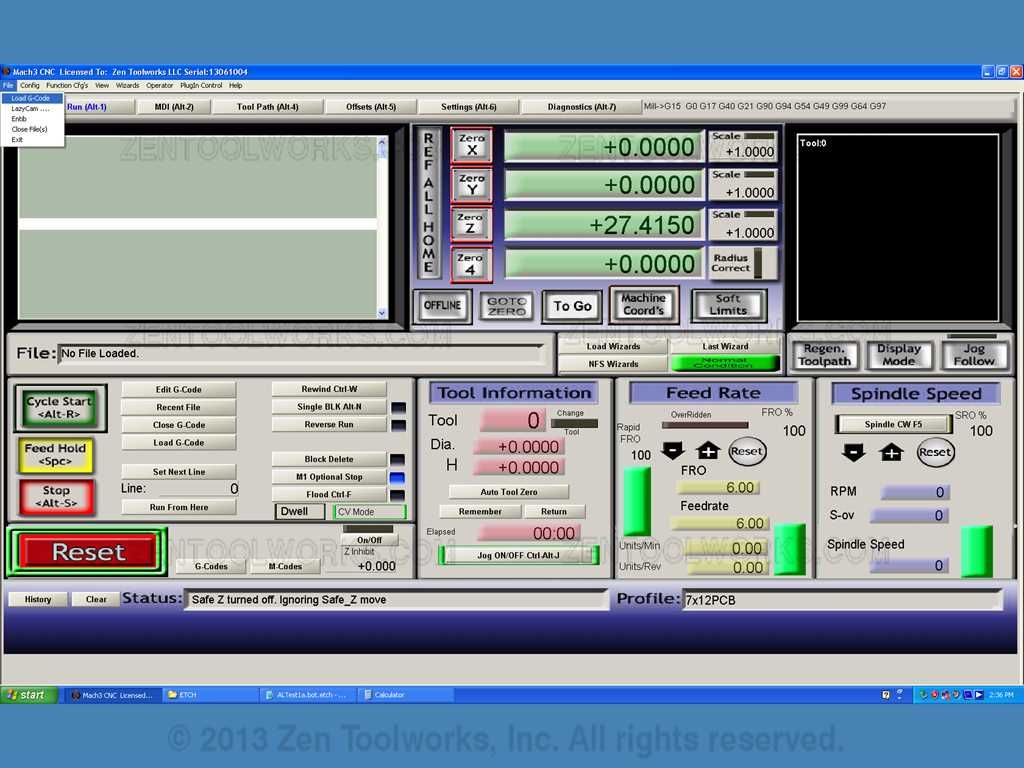This screenshot has width=1024, height=768.
Task: Switch to Tool Path (Alt-4) tab
Action: tap(268, 106)
